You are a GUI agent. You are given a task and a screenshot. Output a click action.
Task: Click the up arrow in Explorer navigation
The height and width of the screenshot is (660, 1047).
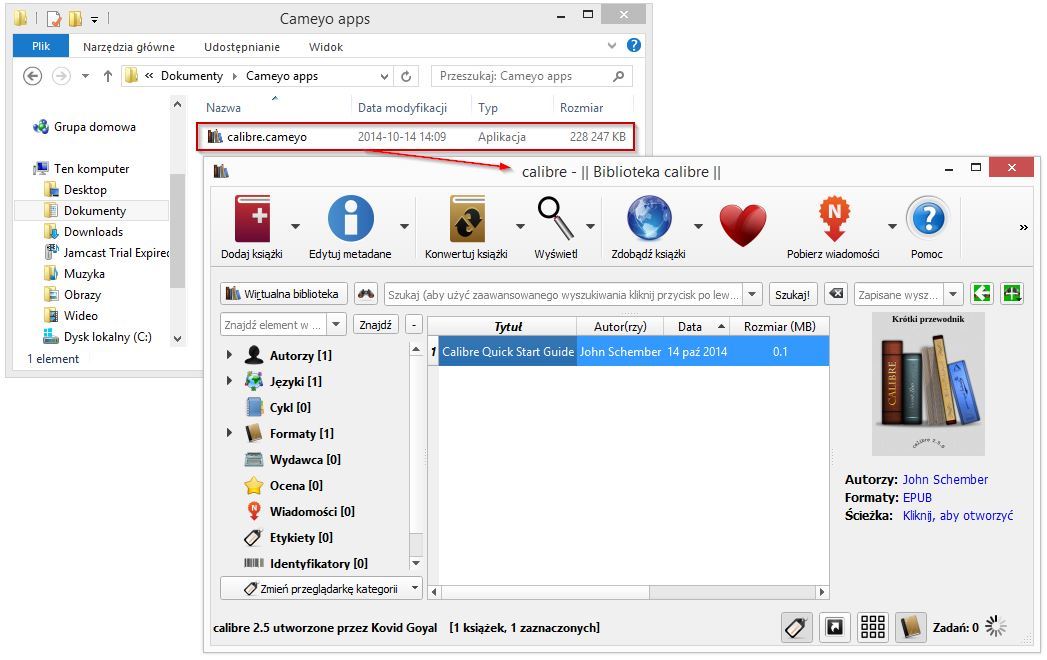click(108, 76)
